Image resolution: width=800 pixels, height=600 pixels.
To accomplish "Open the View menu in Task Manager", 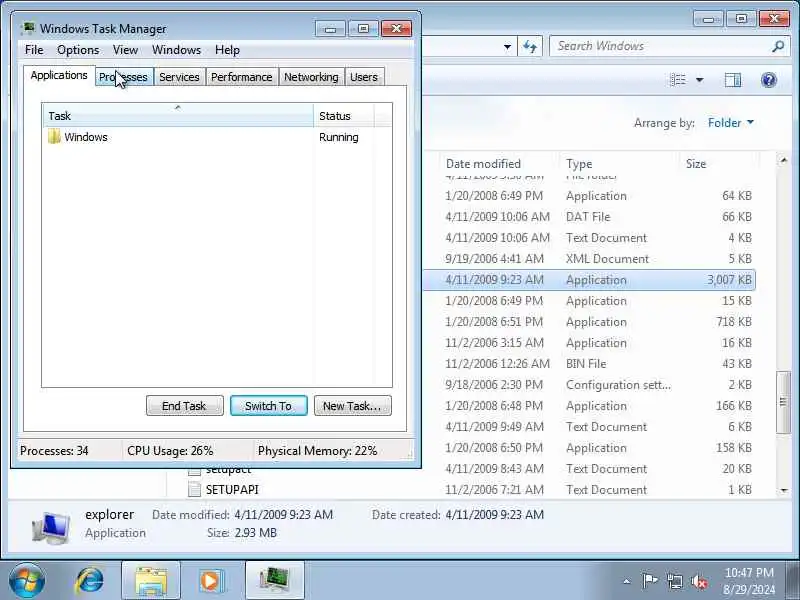I will coord(126,50).
